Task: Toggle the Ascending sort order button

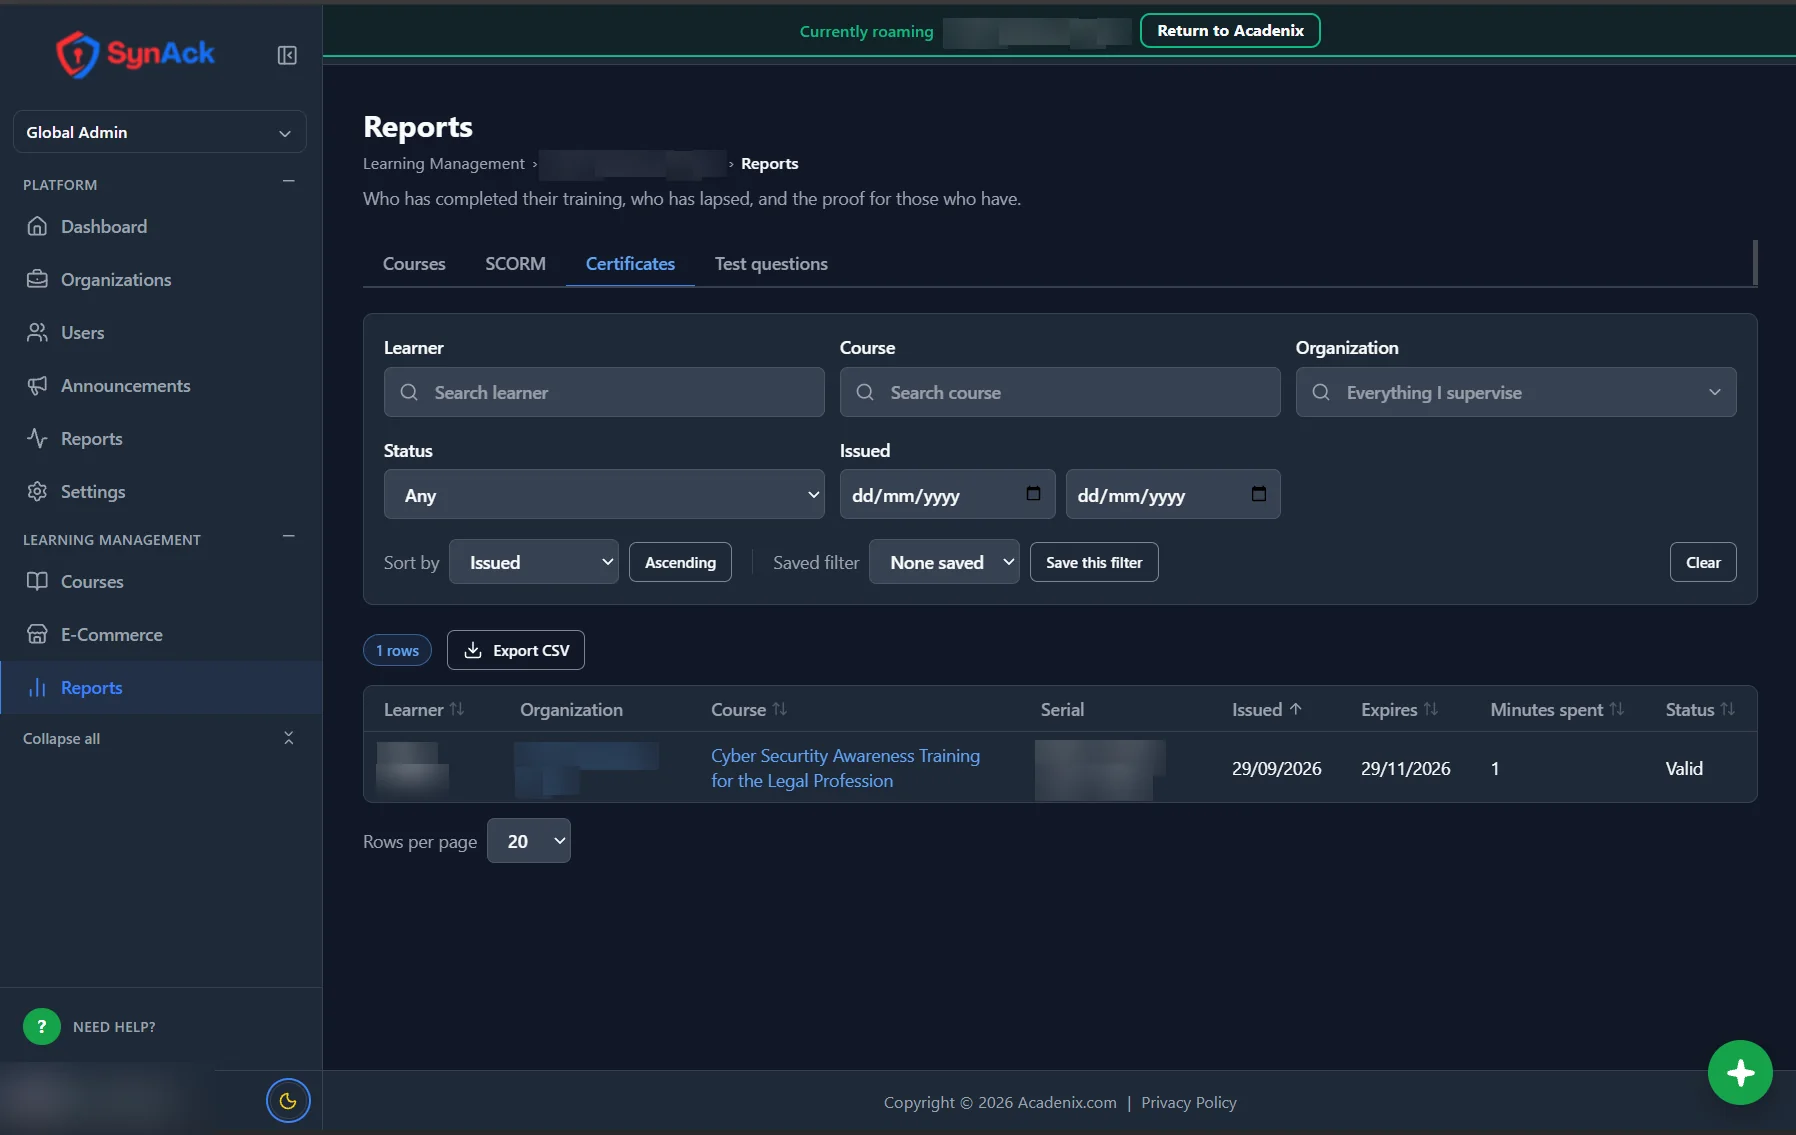Action: tap(680, 562)
